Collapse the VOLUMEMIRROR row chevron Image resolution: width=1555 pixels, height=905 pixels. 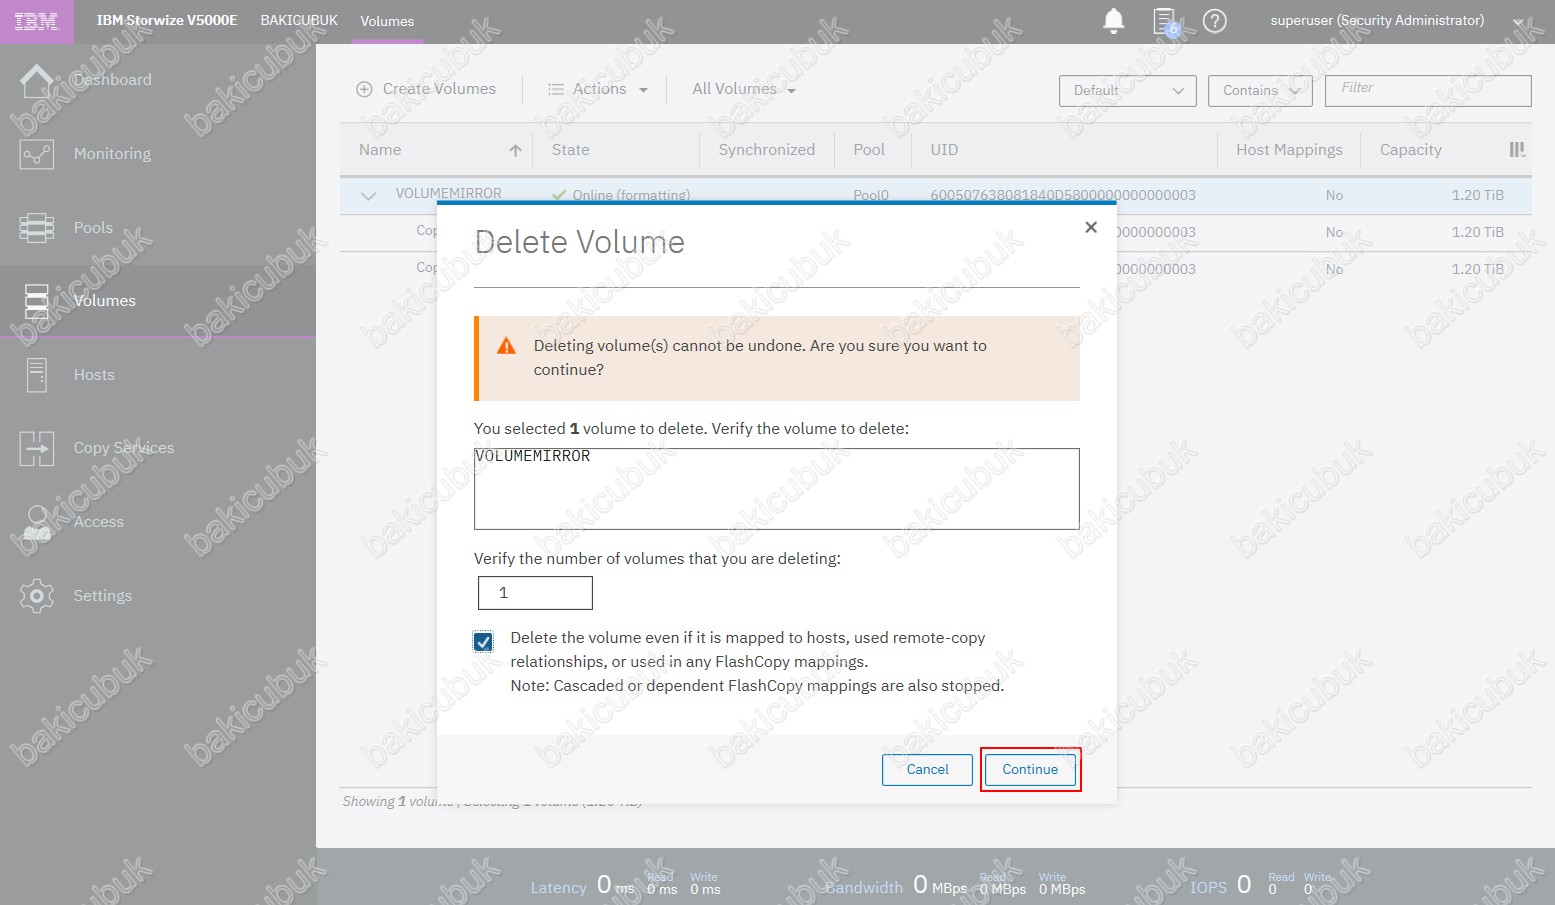tap(368, 196)
